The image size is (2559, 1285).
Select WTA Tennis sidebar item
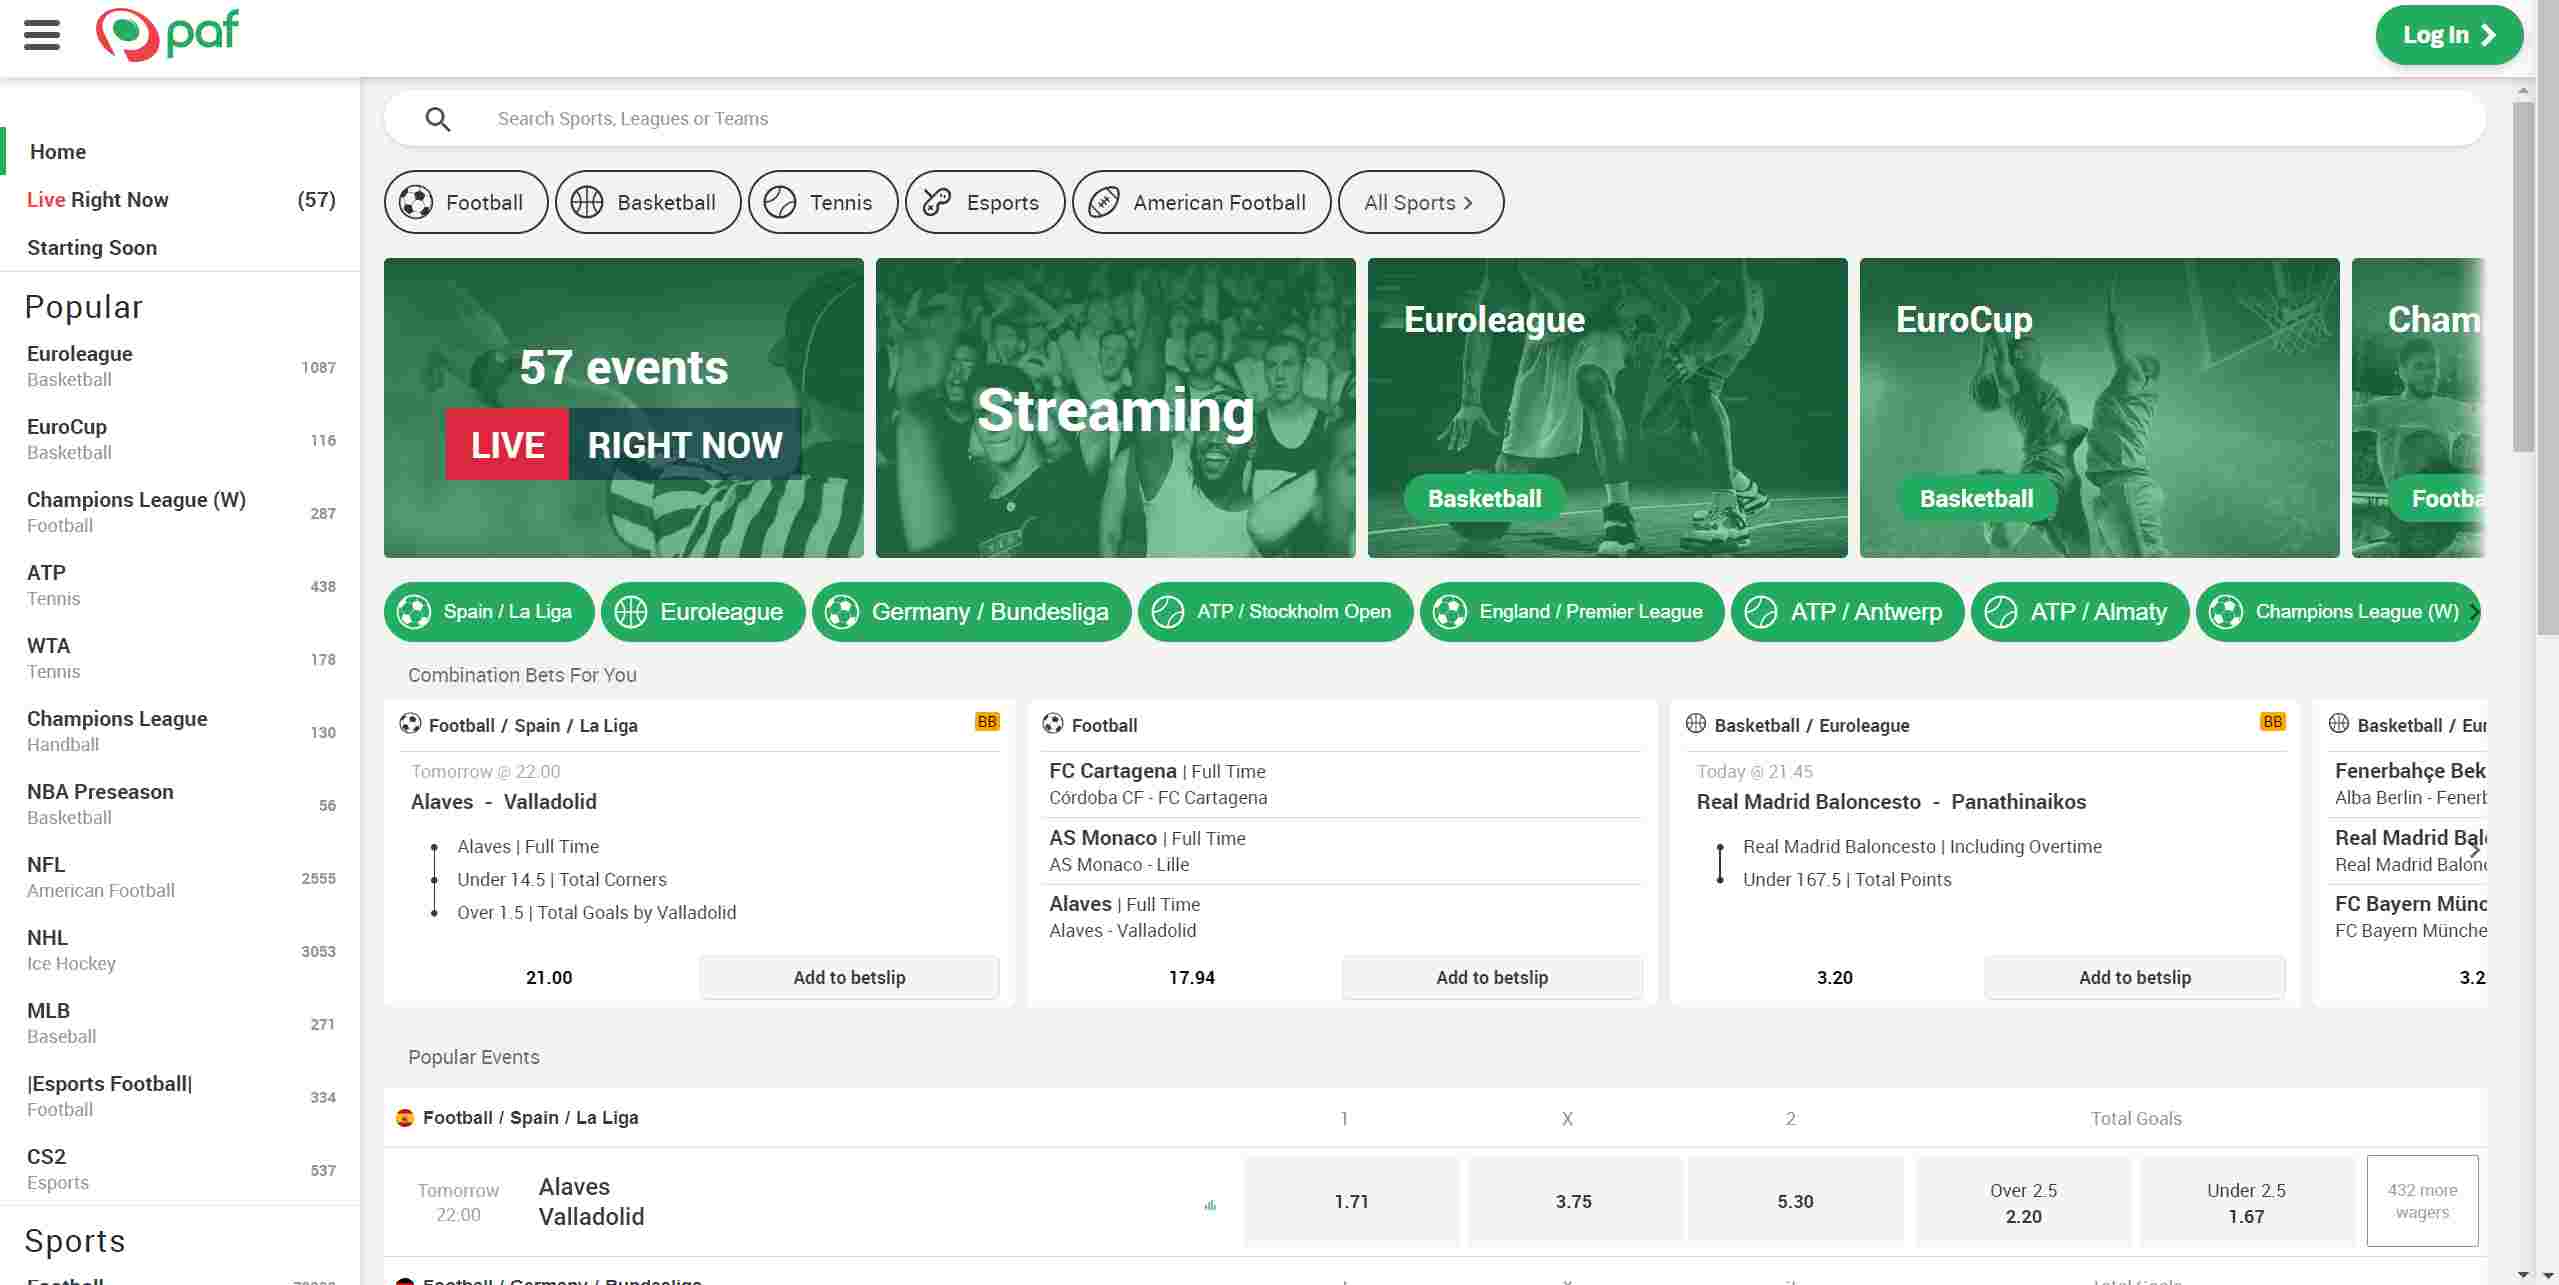(180, 659)
